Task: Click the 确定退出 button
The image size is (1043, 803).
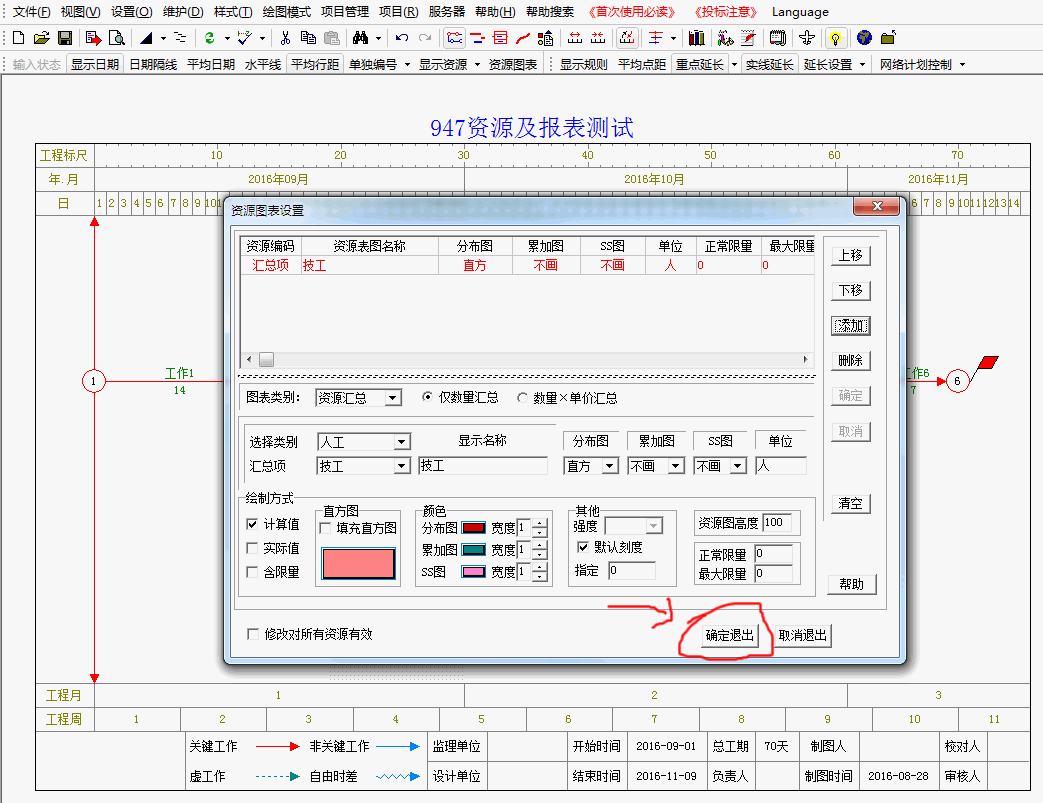Action: (730, 635)
